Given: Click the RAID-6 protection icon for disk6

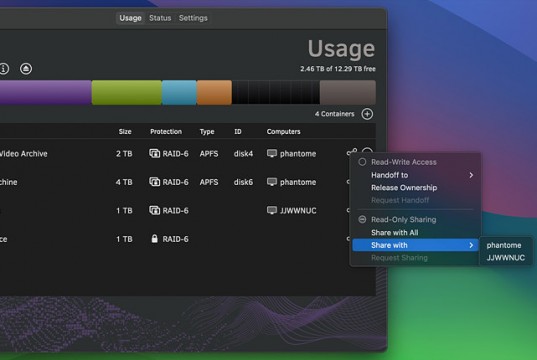Looking at the screenshot, I should 154,182.
